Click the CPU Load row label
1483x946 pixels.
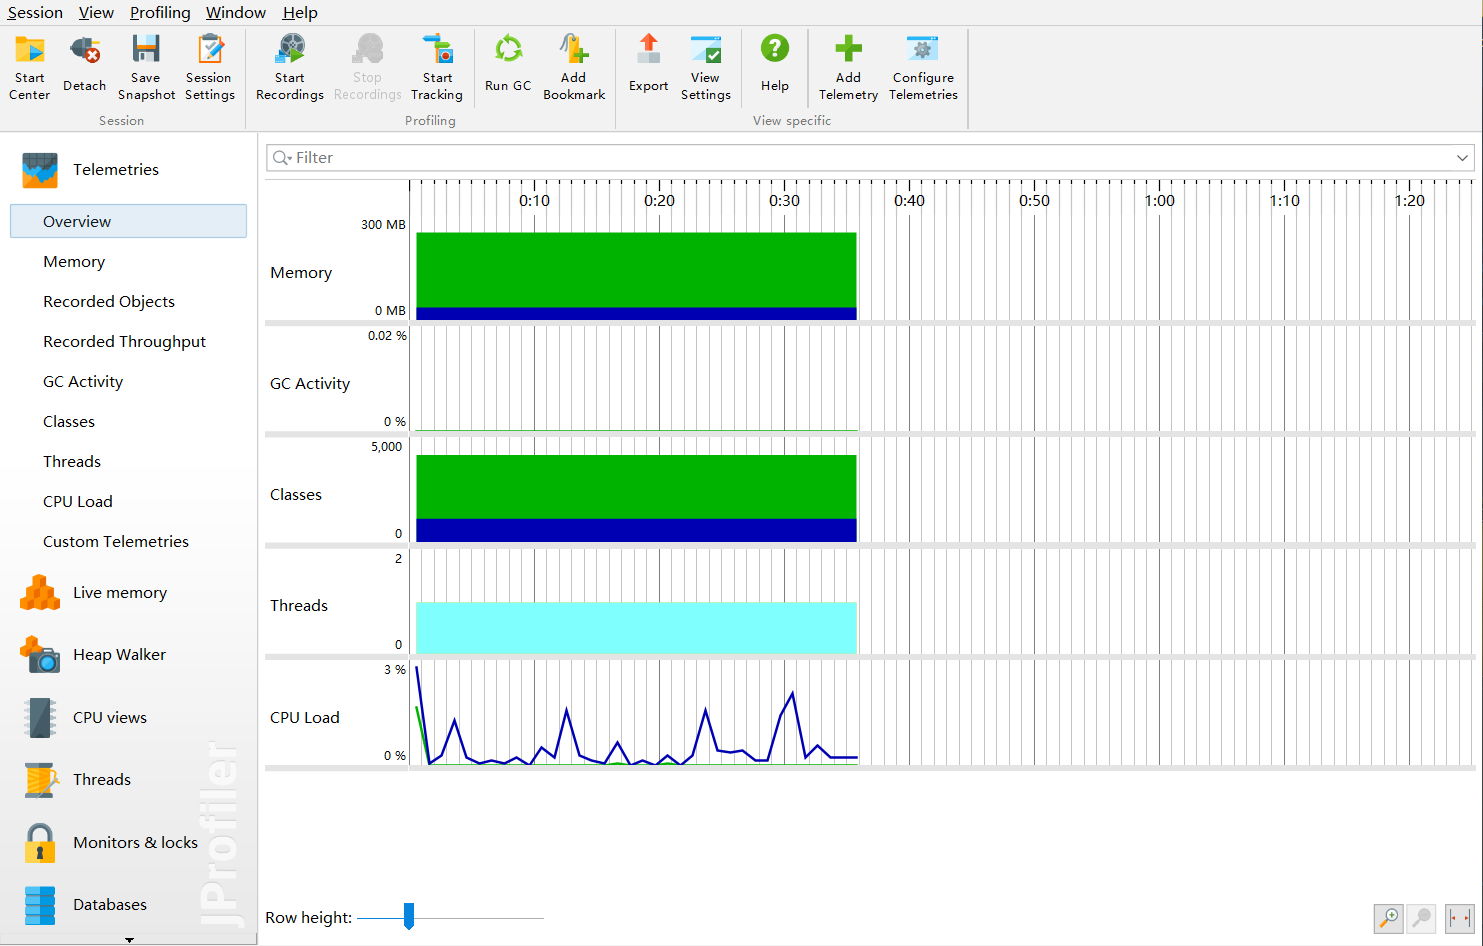point(305,718)
